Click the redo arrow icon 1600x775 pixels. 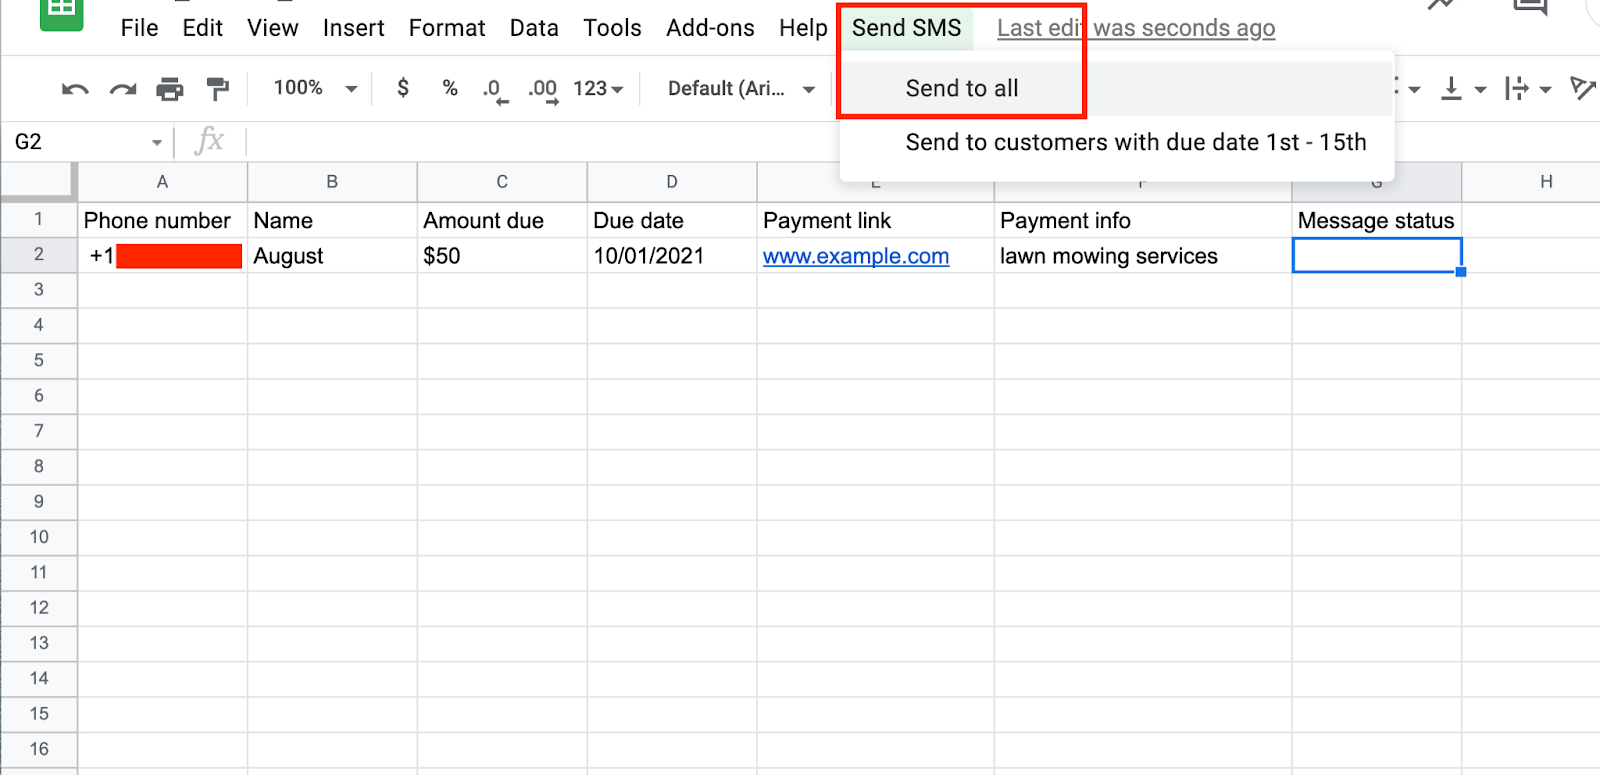(123, 89)
